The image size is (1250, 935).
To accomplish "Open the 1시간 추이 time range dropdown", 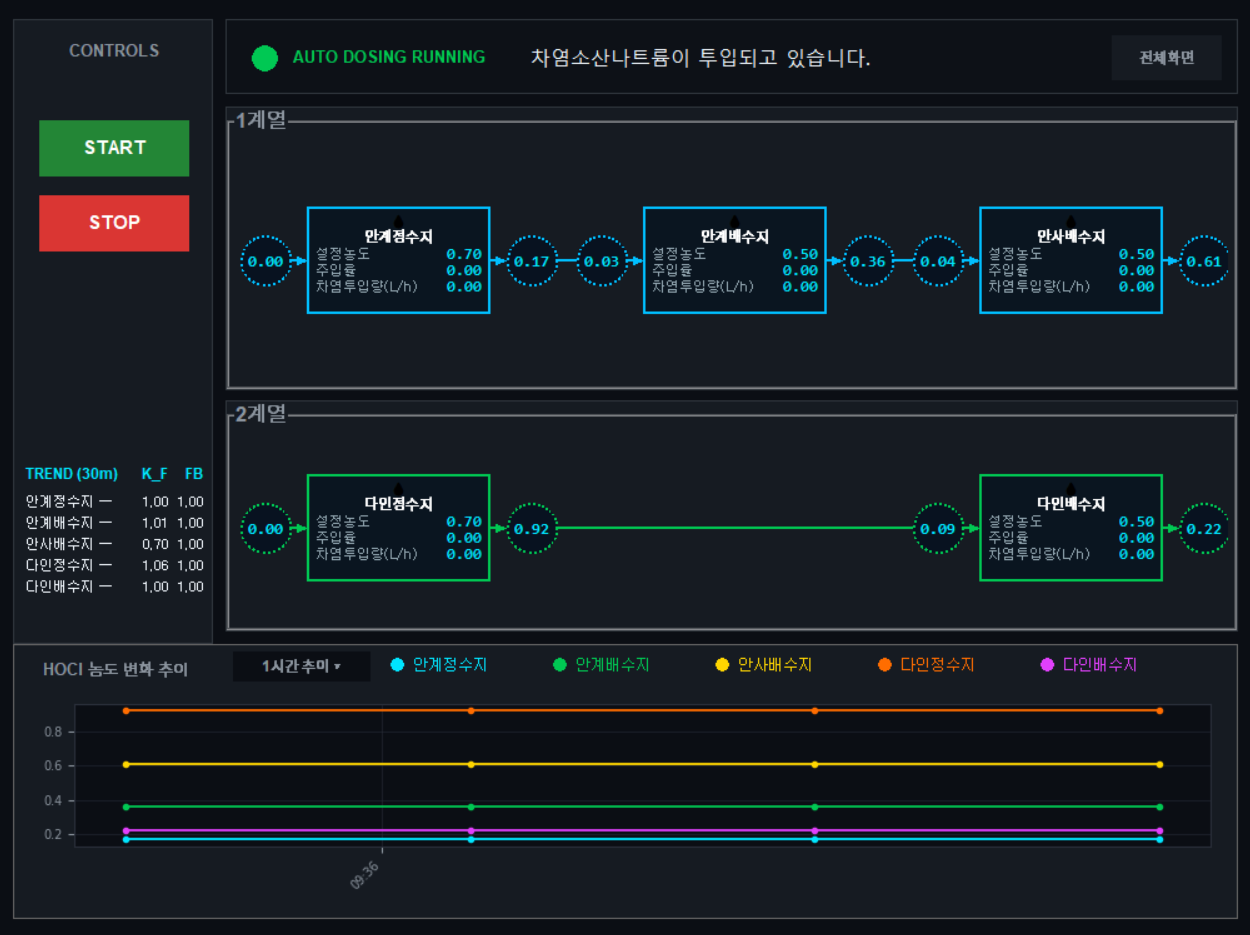I will coord(302,666).
